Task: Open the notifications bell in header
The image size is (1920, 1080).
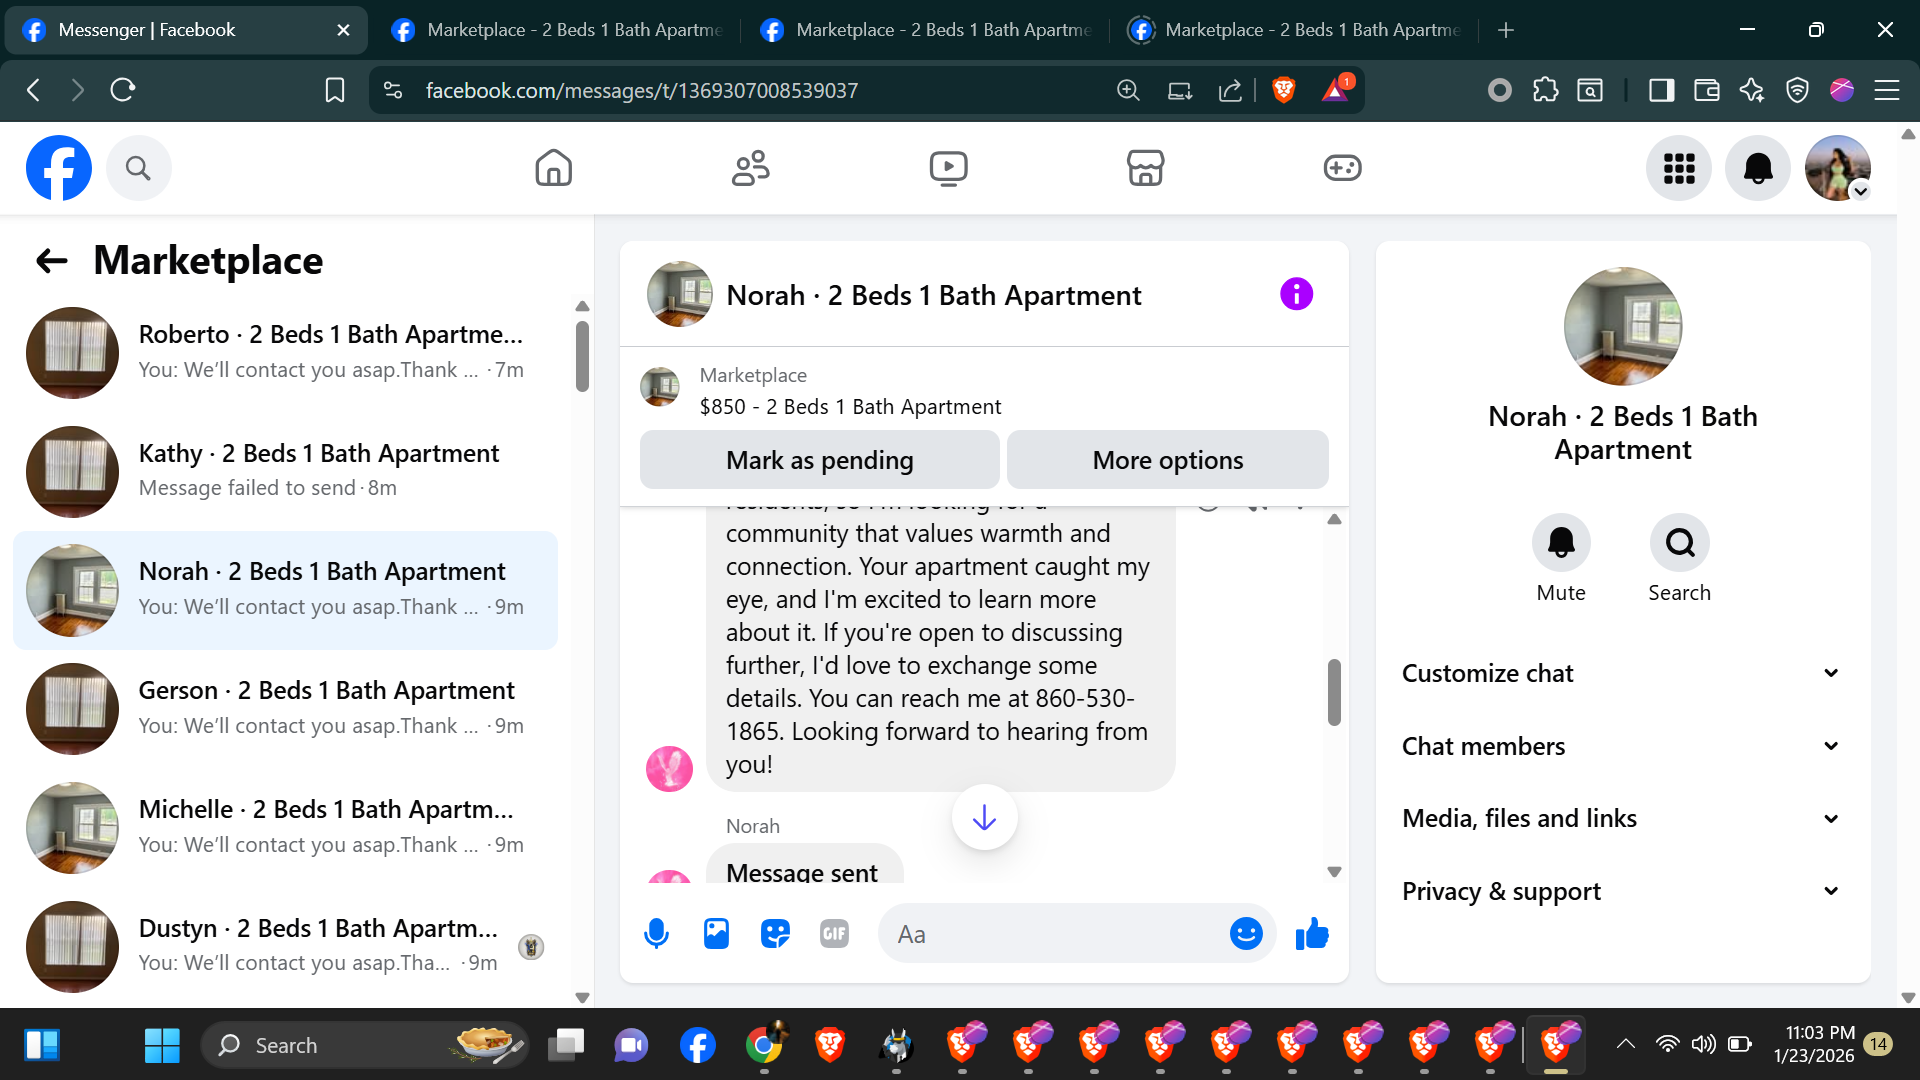Action: tap(1757, 168)
